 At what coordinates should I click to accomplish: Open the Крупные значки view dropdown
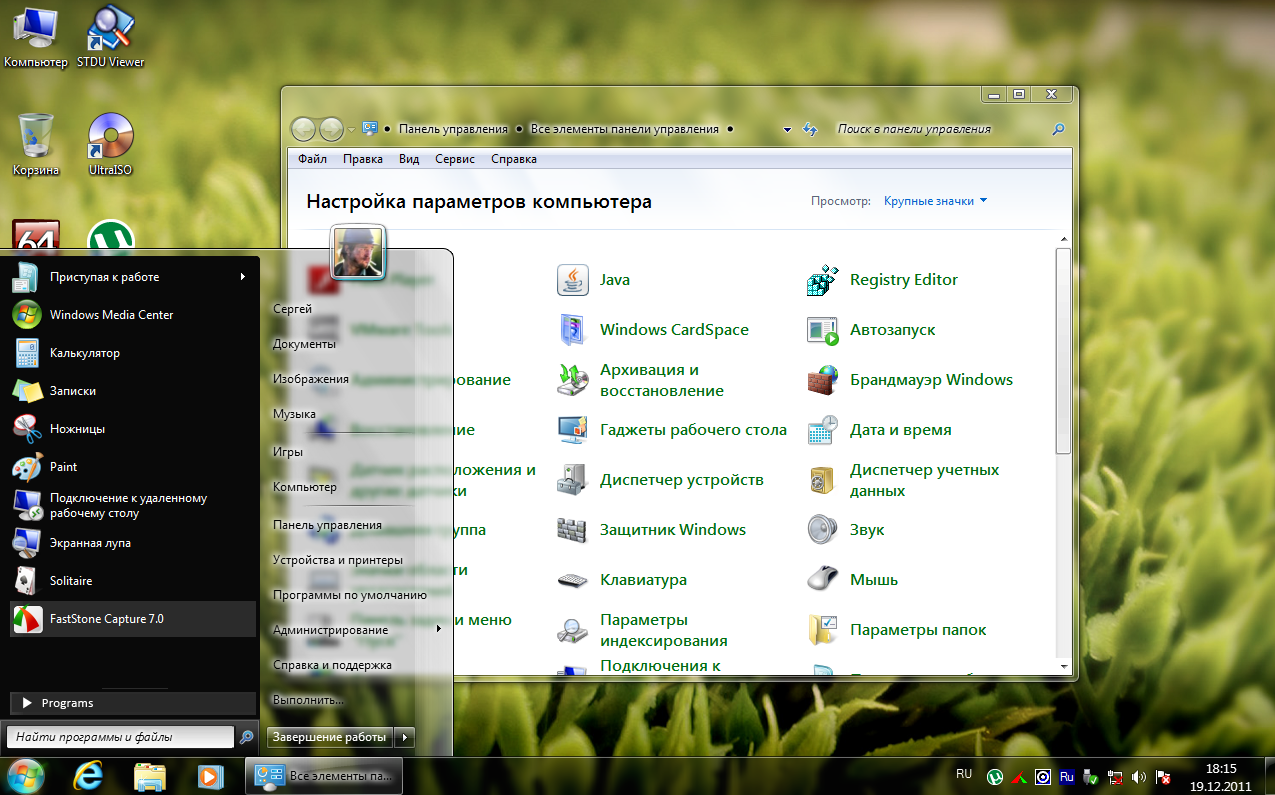pyautogui.click(x=935, y=201)
